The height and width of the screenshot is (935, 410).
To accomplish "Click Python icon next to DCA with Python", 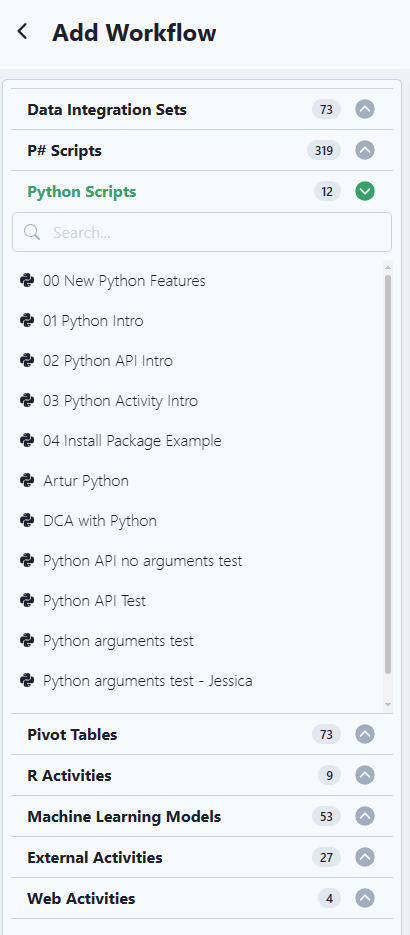I will pyautogui.click(x=27, y=520).
